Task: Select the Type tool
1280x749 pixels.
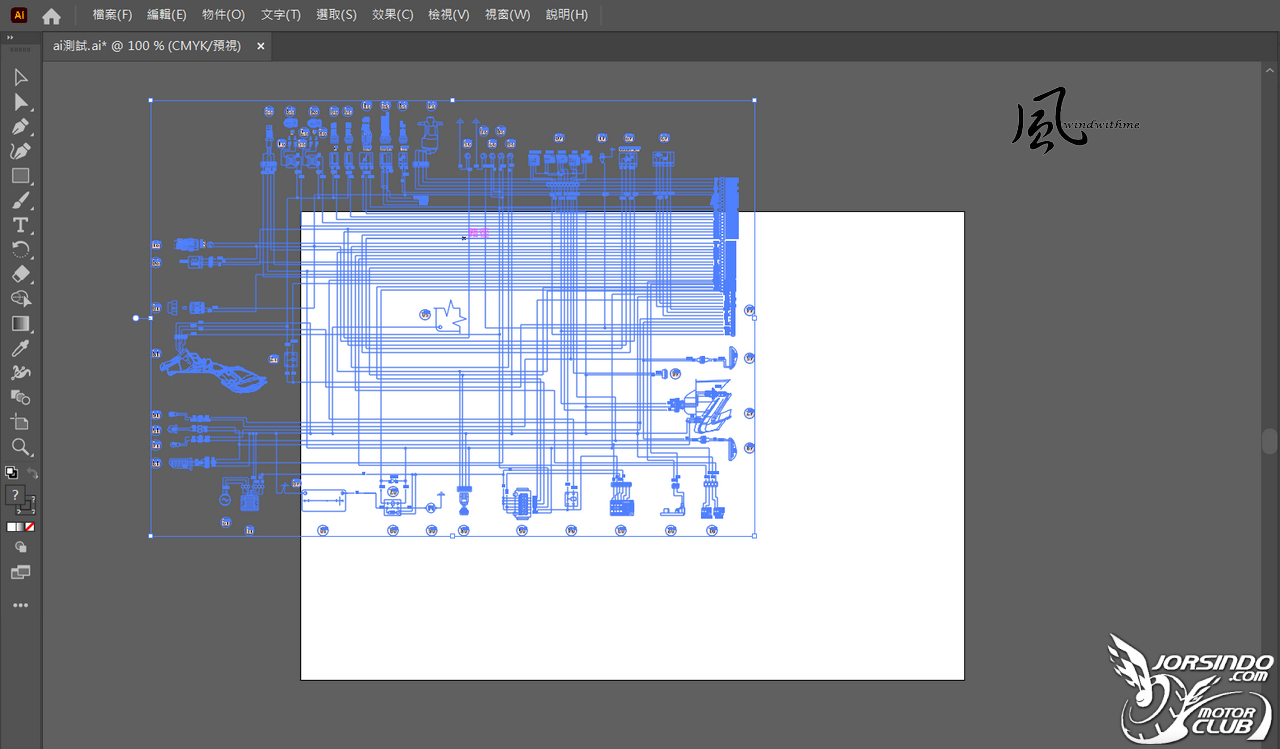Action: [20, 225]
